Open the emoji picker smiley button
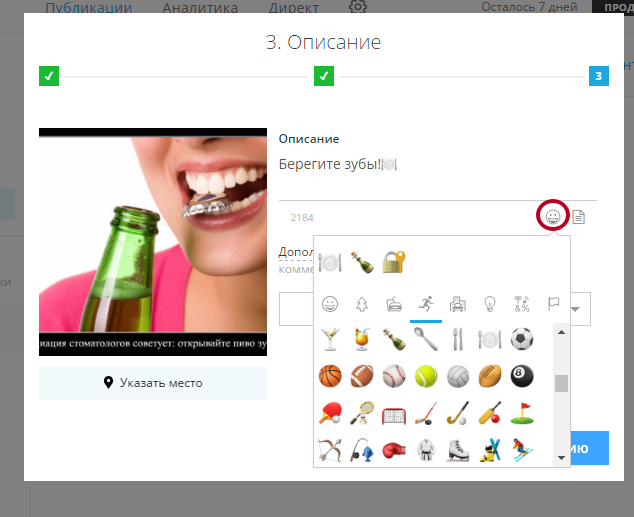This screenshot has width=634, height=517. (553, 217)
